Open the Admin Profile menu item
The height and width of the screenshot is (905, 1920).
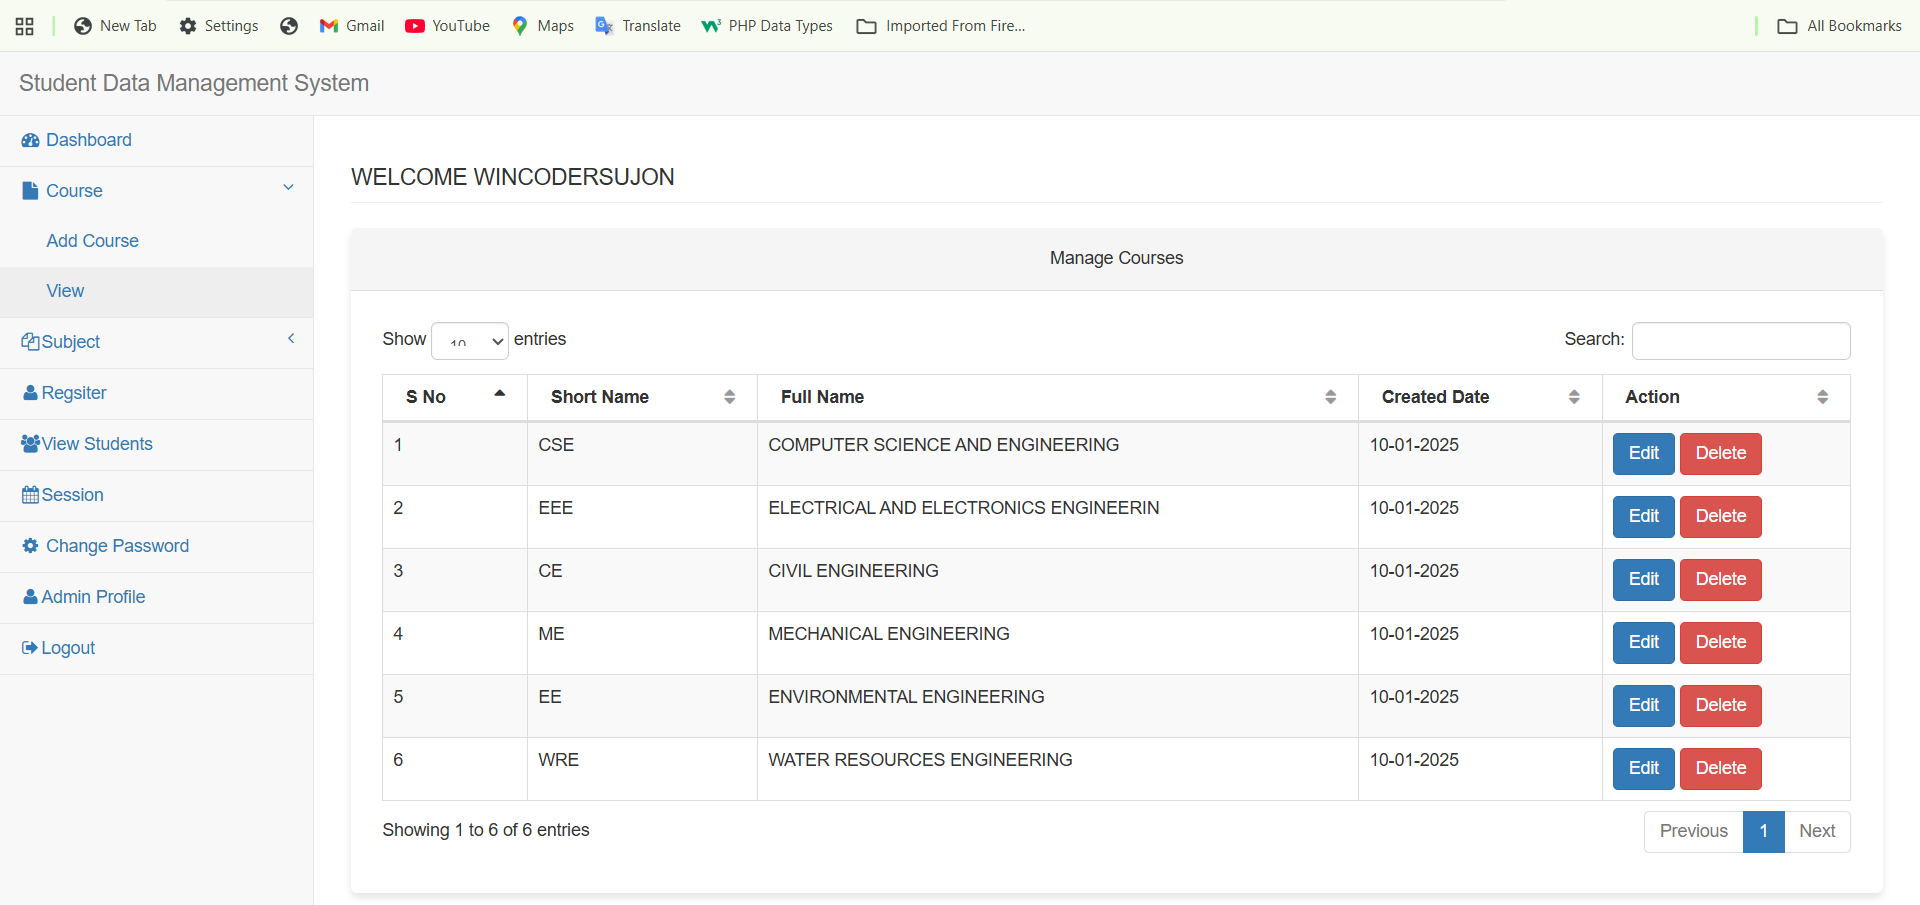click(93, 597)
